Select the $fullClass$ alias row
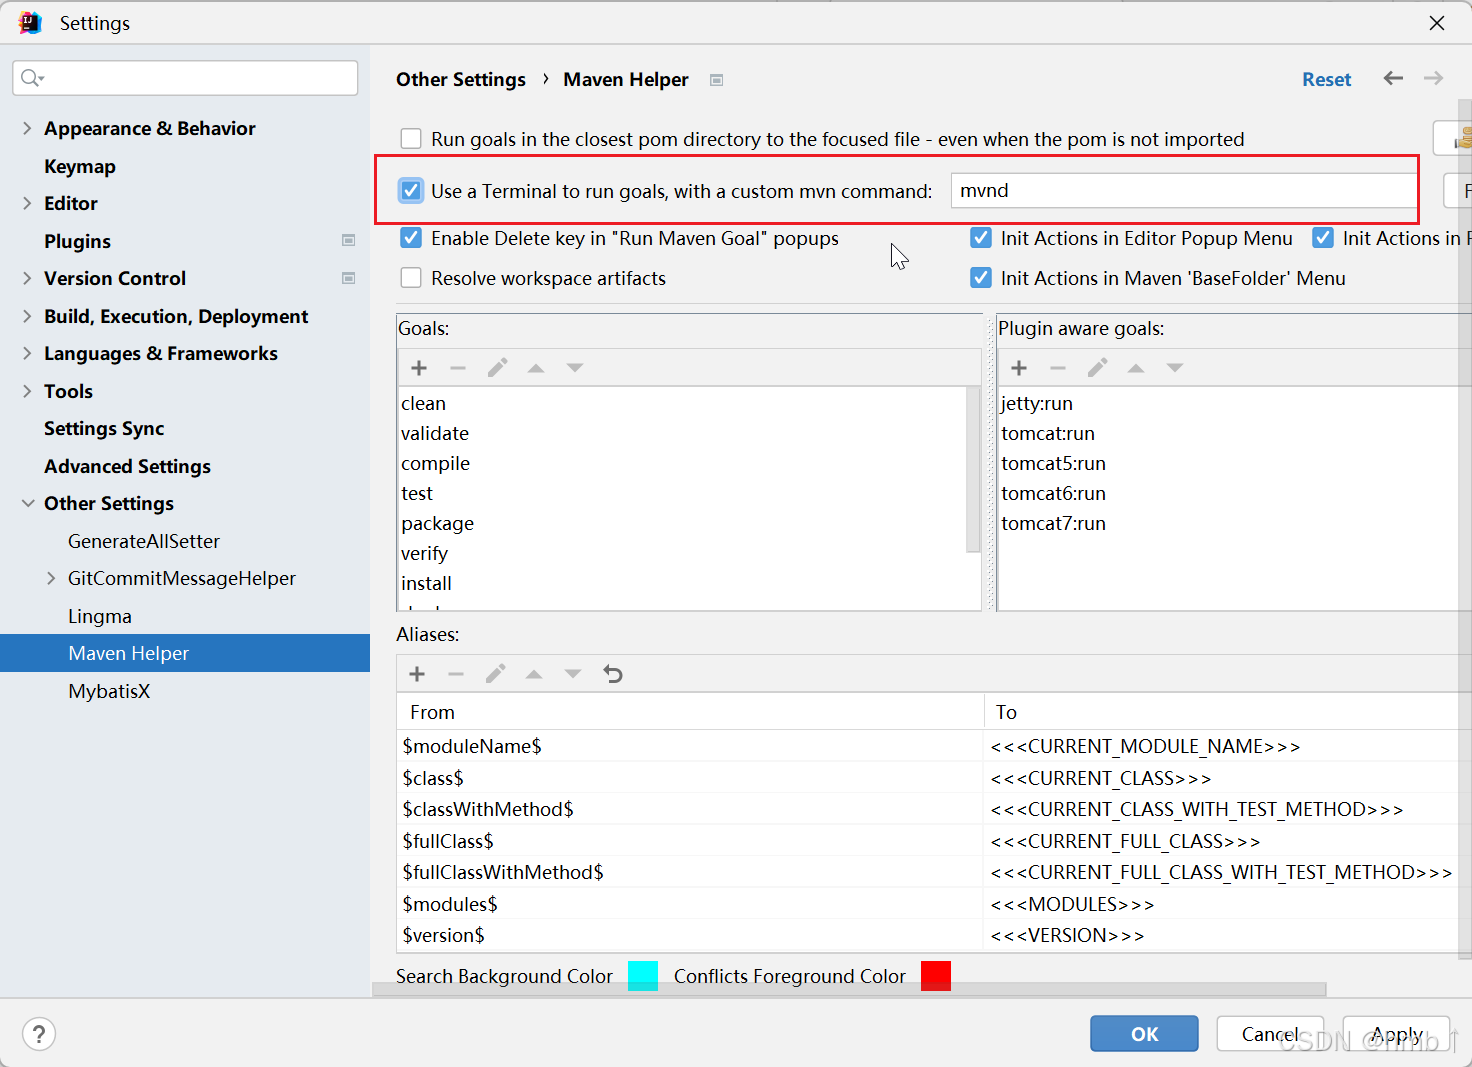The width and height of the screenshot is (1472, 1067). [927, 841]
